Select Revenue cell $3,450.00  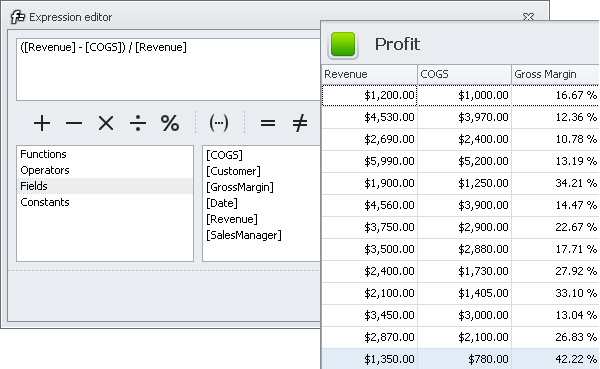tap(369, 315)
